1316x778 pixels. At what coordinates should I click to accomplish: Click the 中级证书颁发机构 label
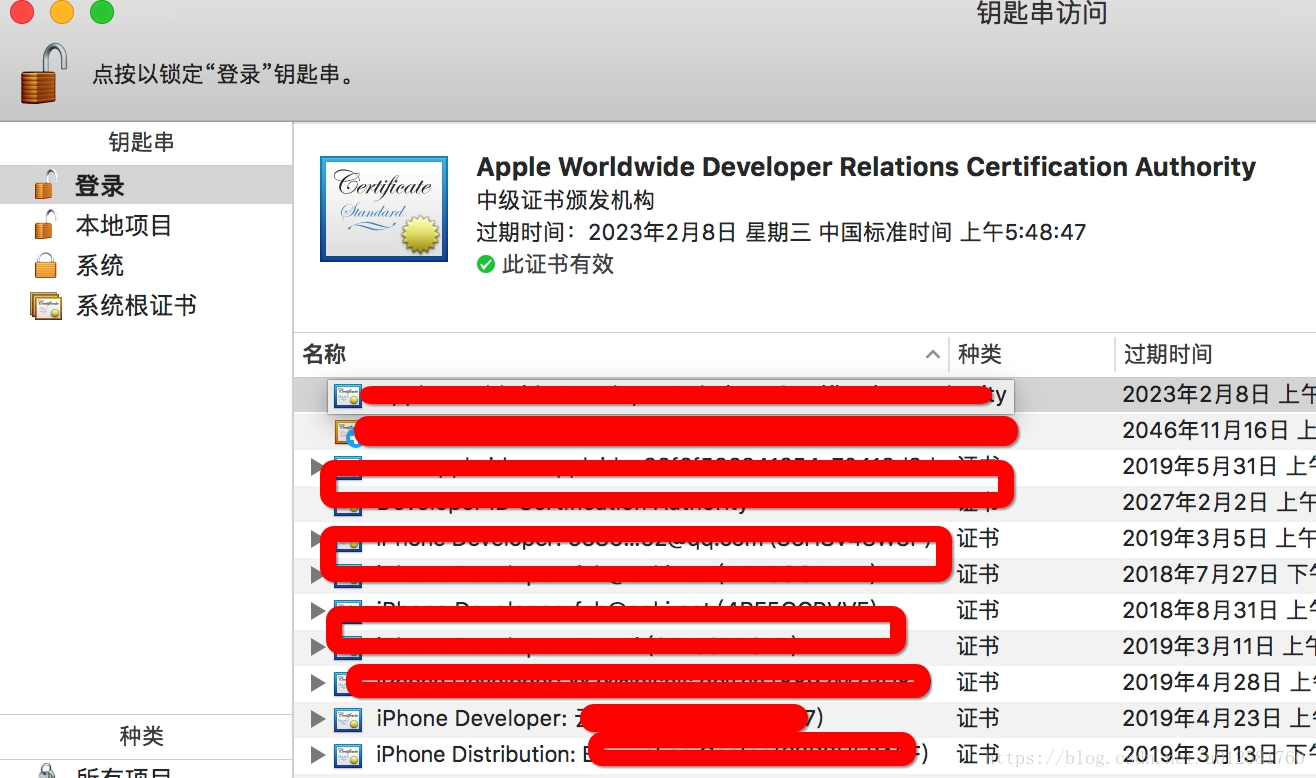tap(566, 200)
